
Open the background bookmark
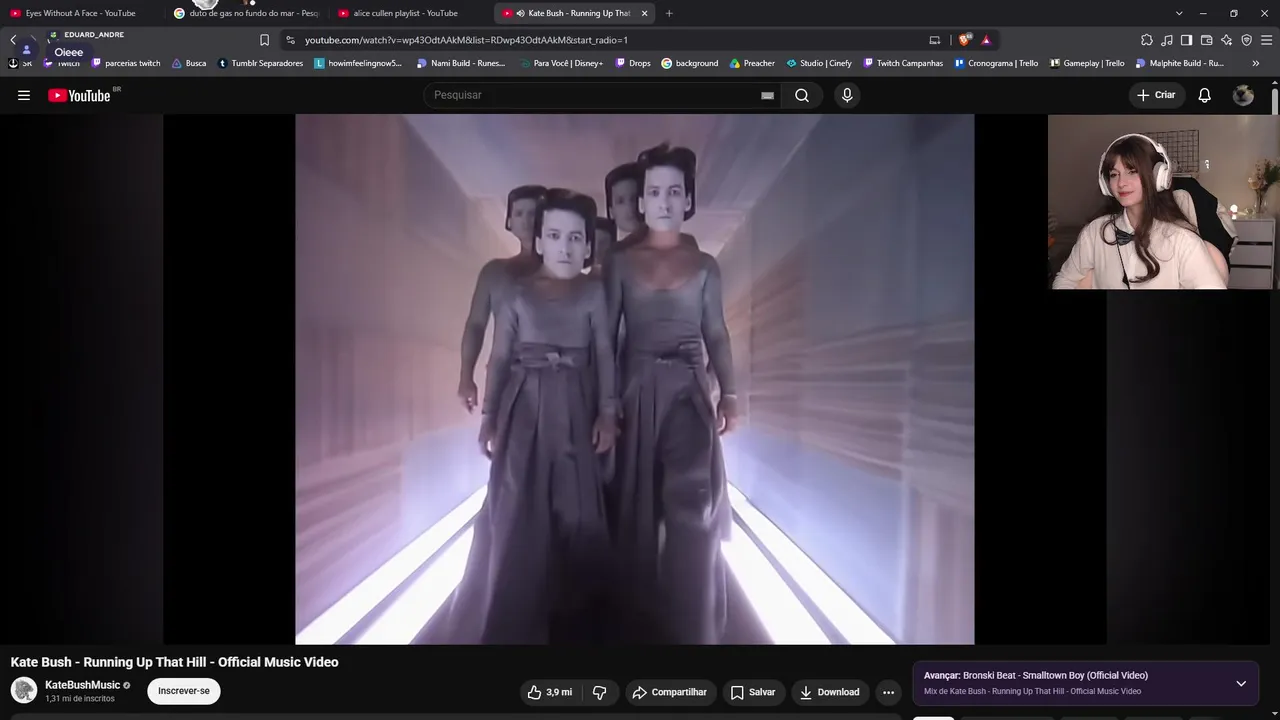pyautogui.click(x=690, y=63)
